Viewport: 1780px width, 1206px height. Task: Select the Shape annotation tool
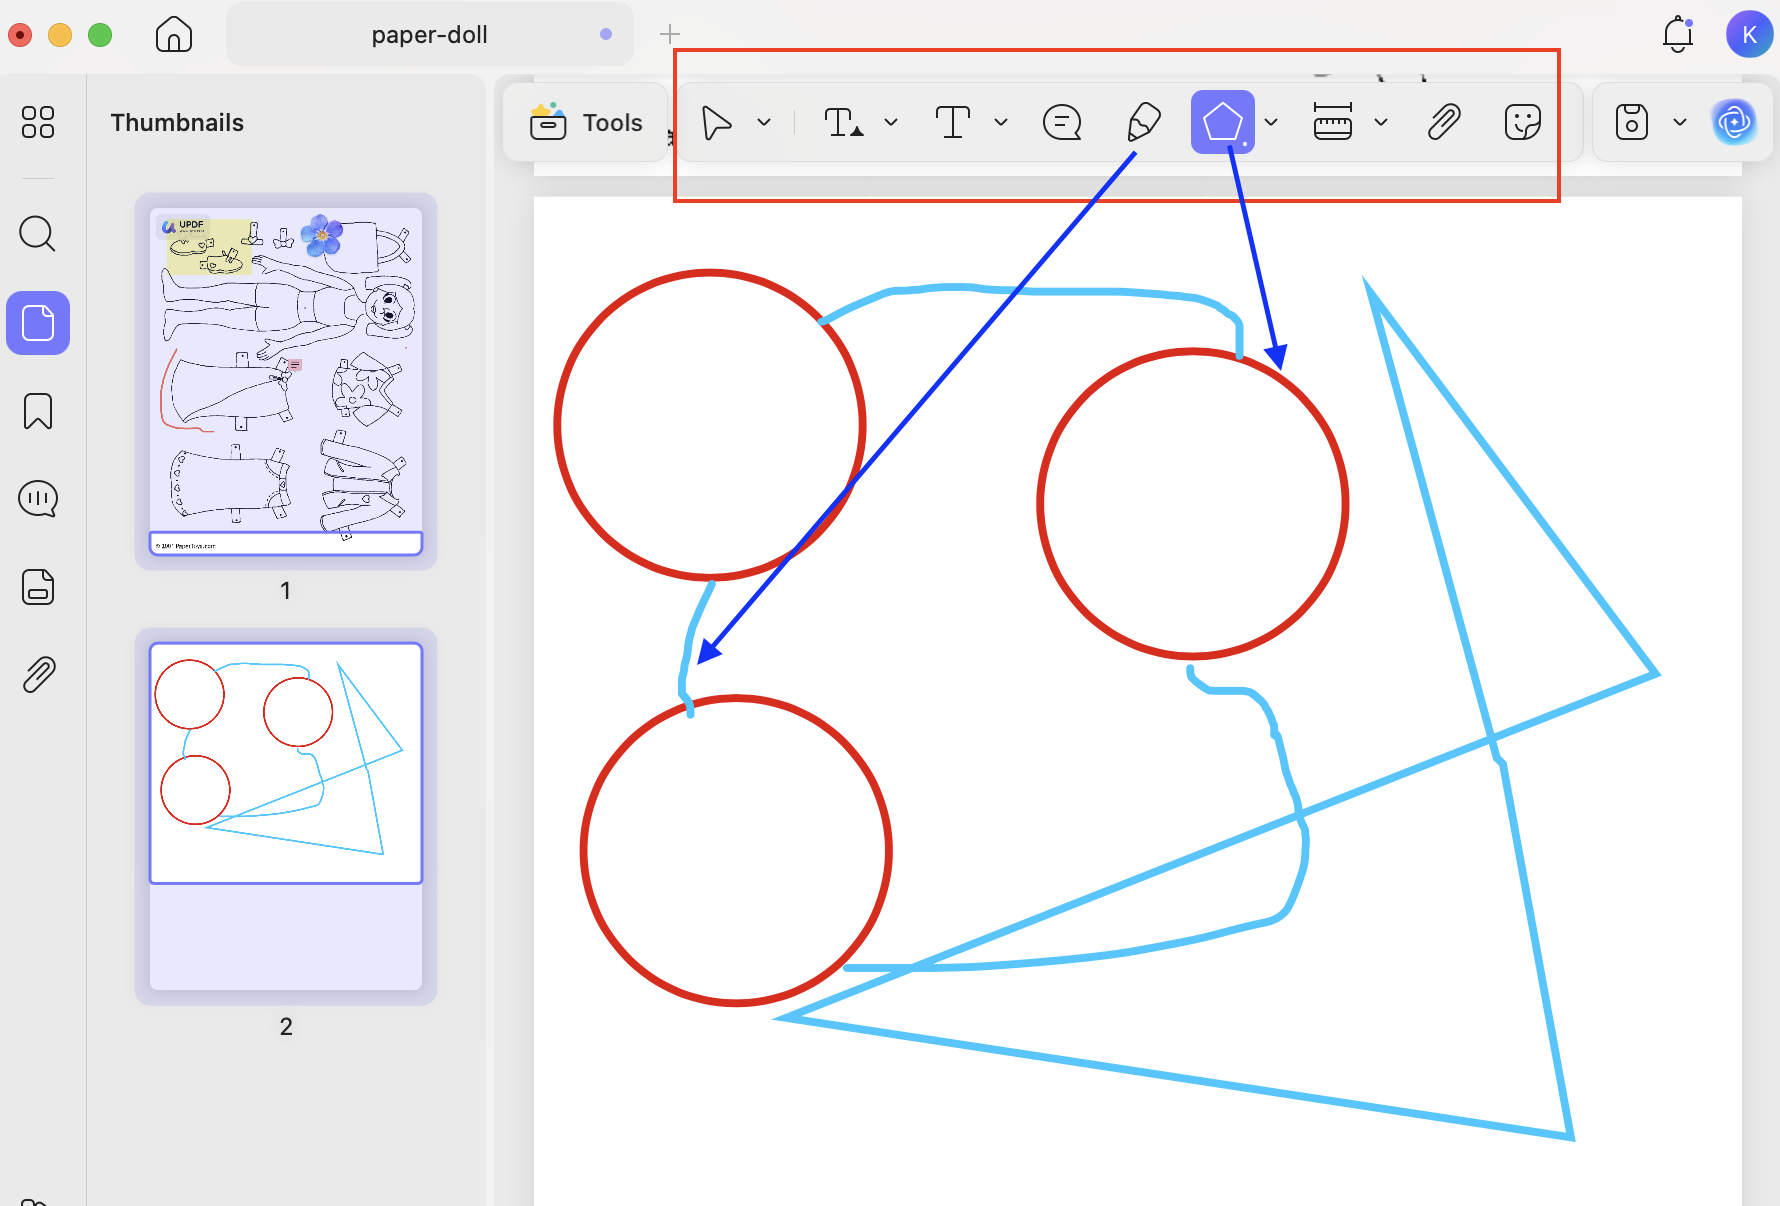1222,122
